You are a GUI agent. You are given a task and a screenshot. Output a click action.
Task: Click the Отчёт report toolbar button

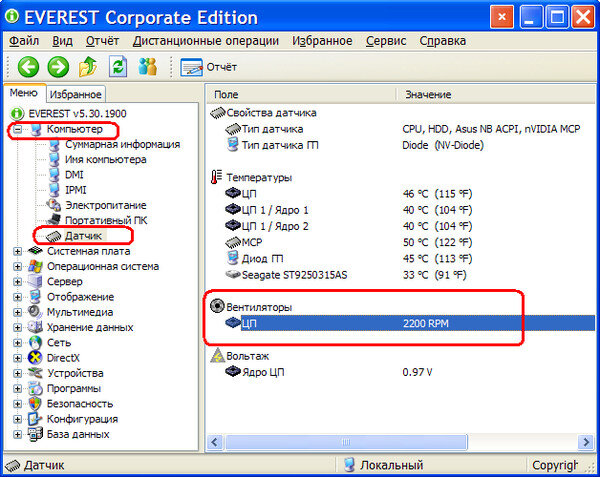click(x=209, y=67)
